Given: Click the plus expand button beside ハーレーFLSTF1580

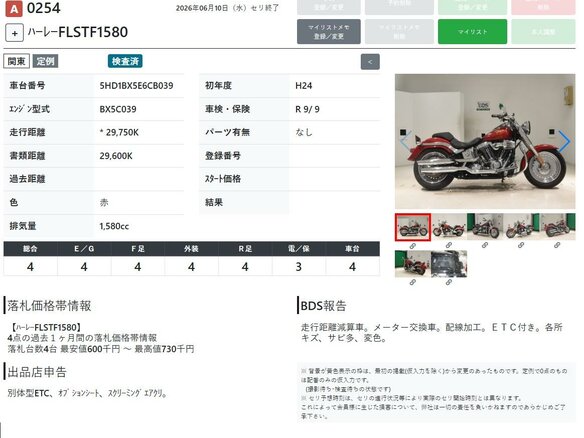Looking at the screenshot, I should [15, 33].
